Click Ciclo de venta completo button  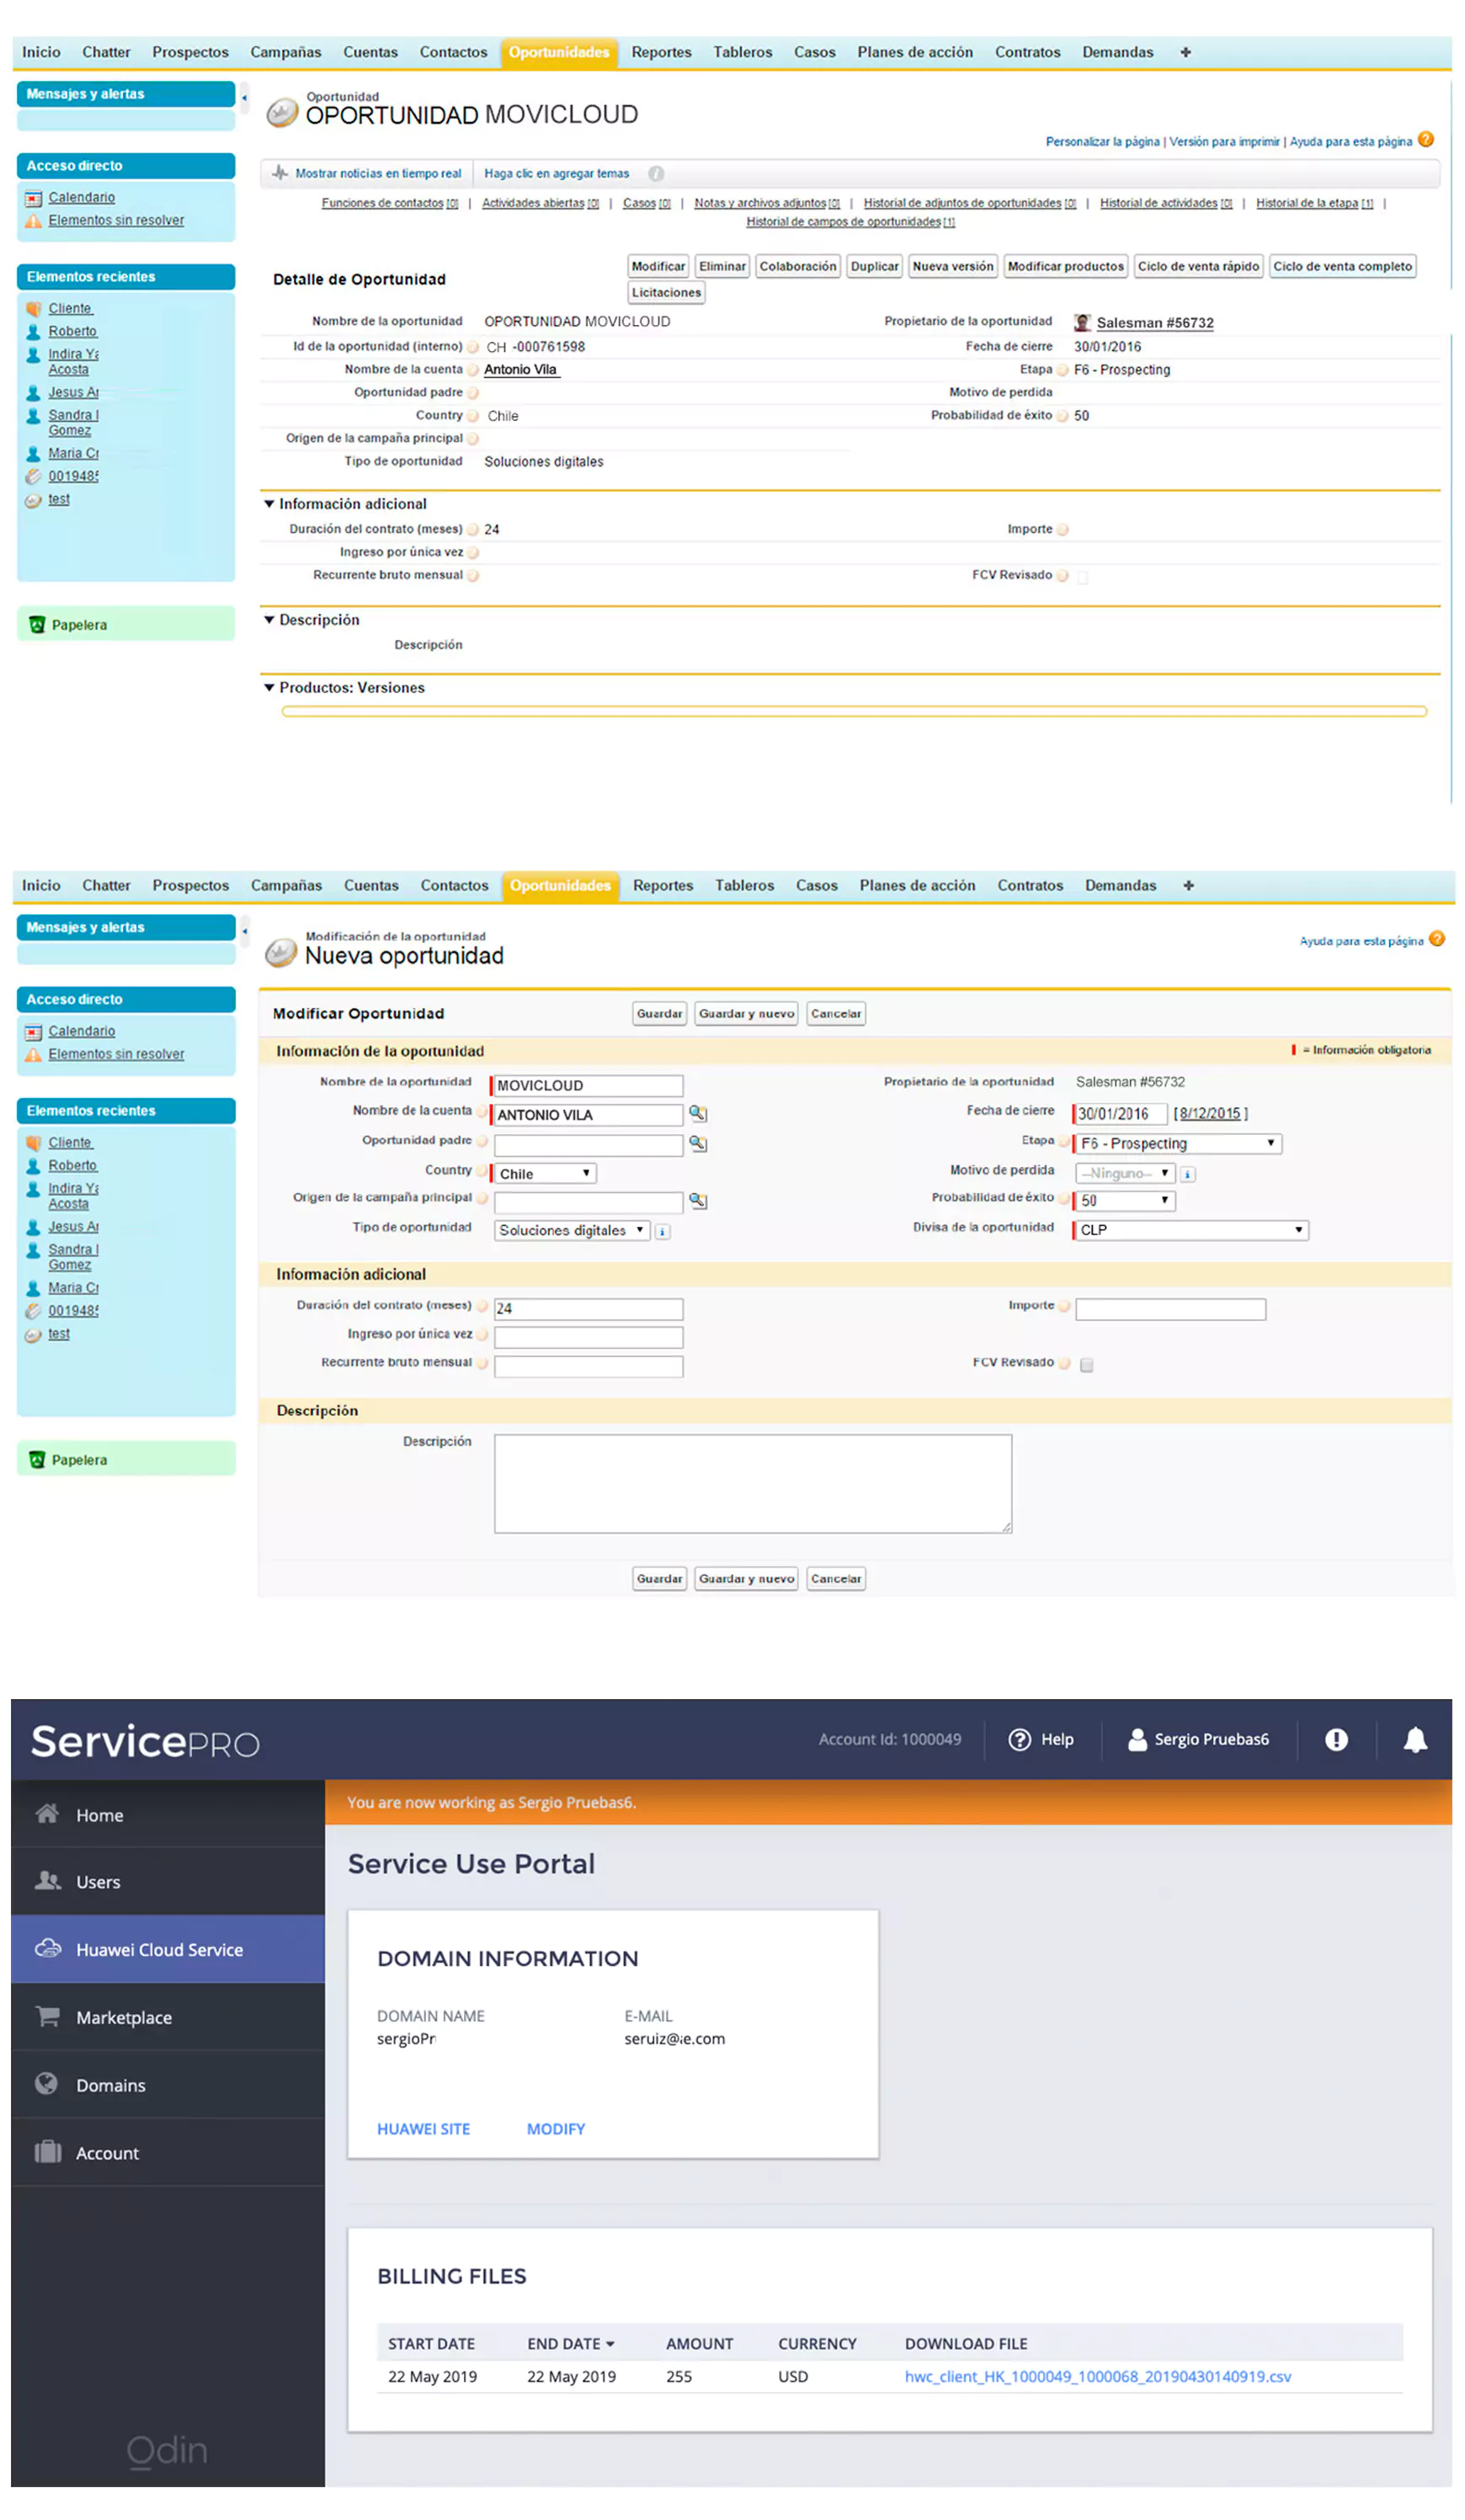(x=1342, y=266)
